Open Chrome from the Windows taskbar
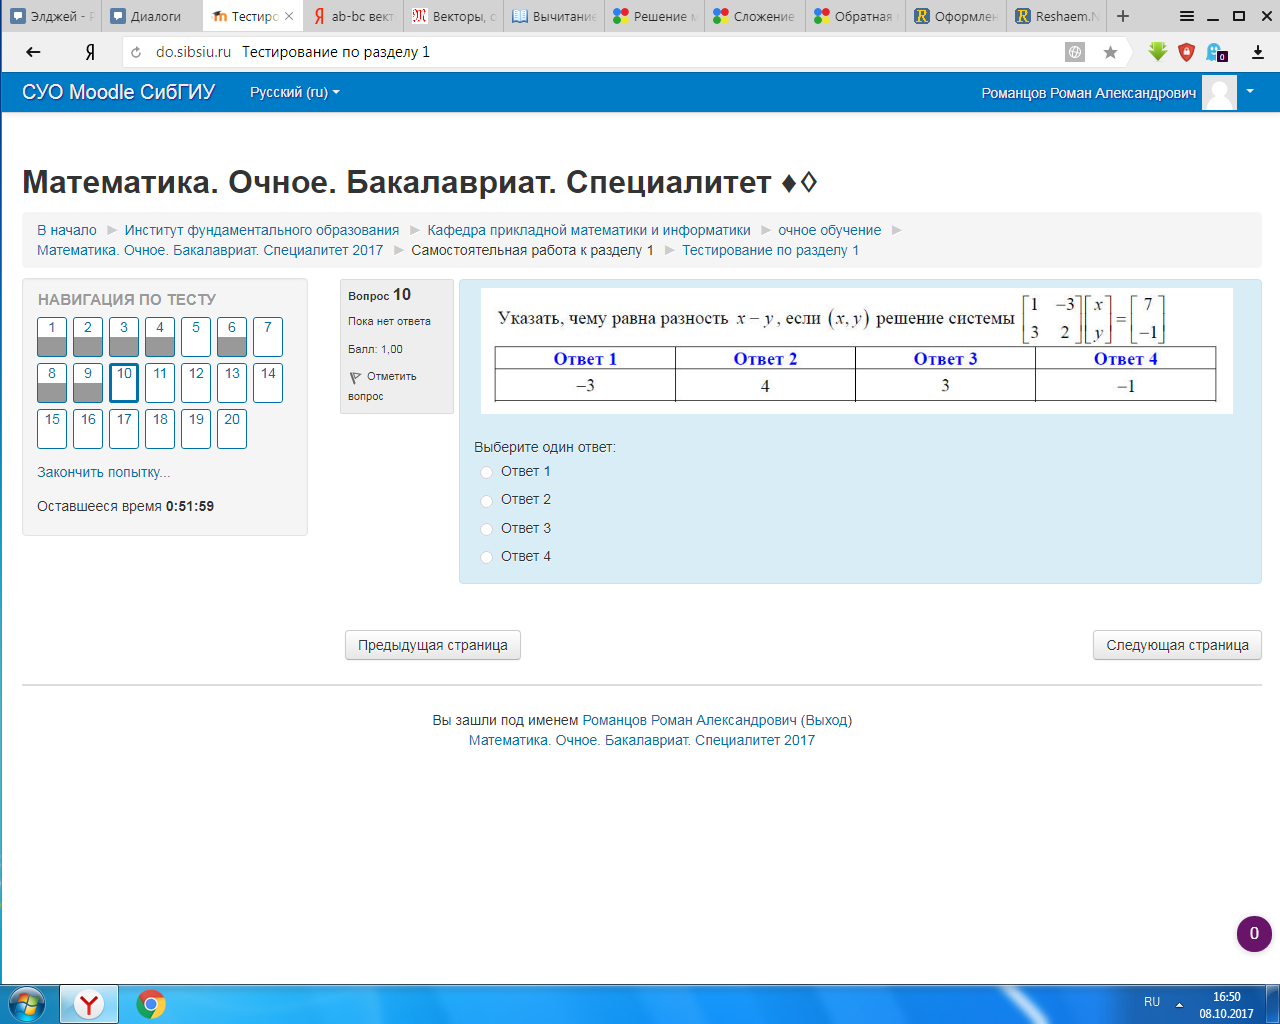This screenshot has height=1024, width=1280. pyautogui.click(x=151, y=1004)
